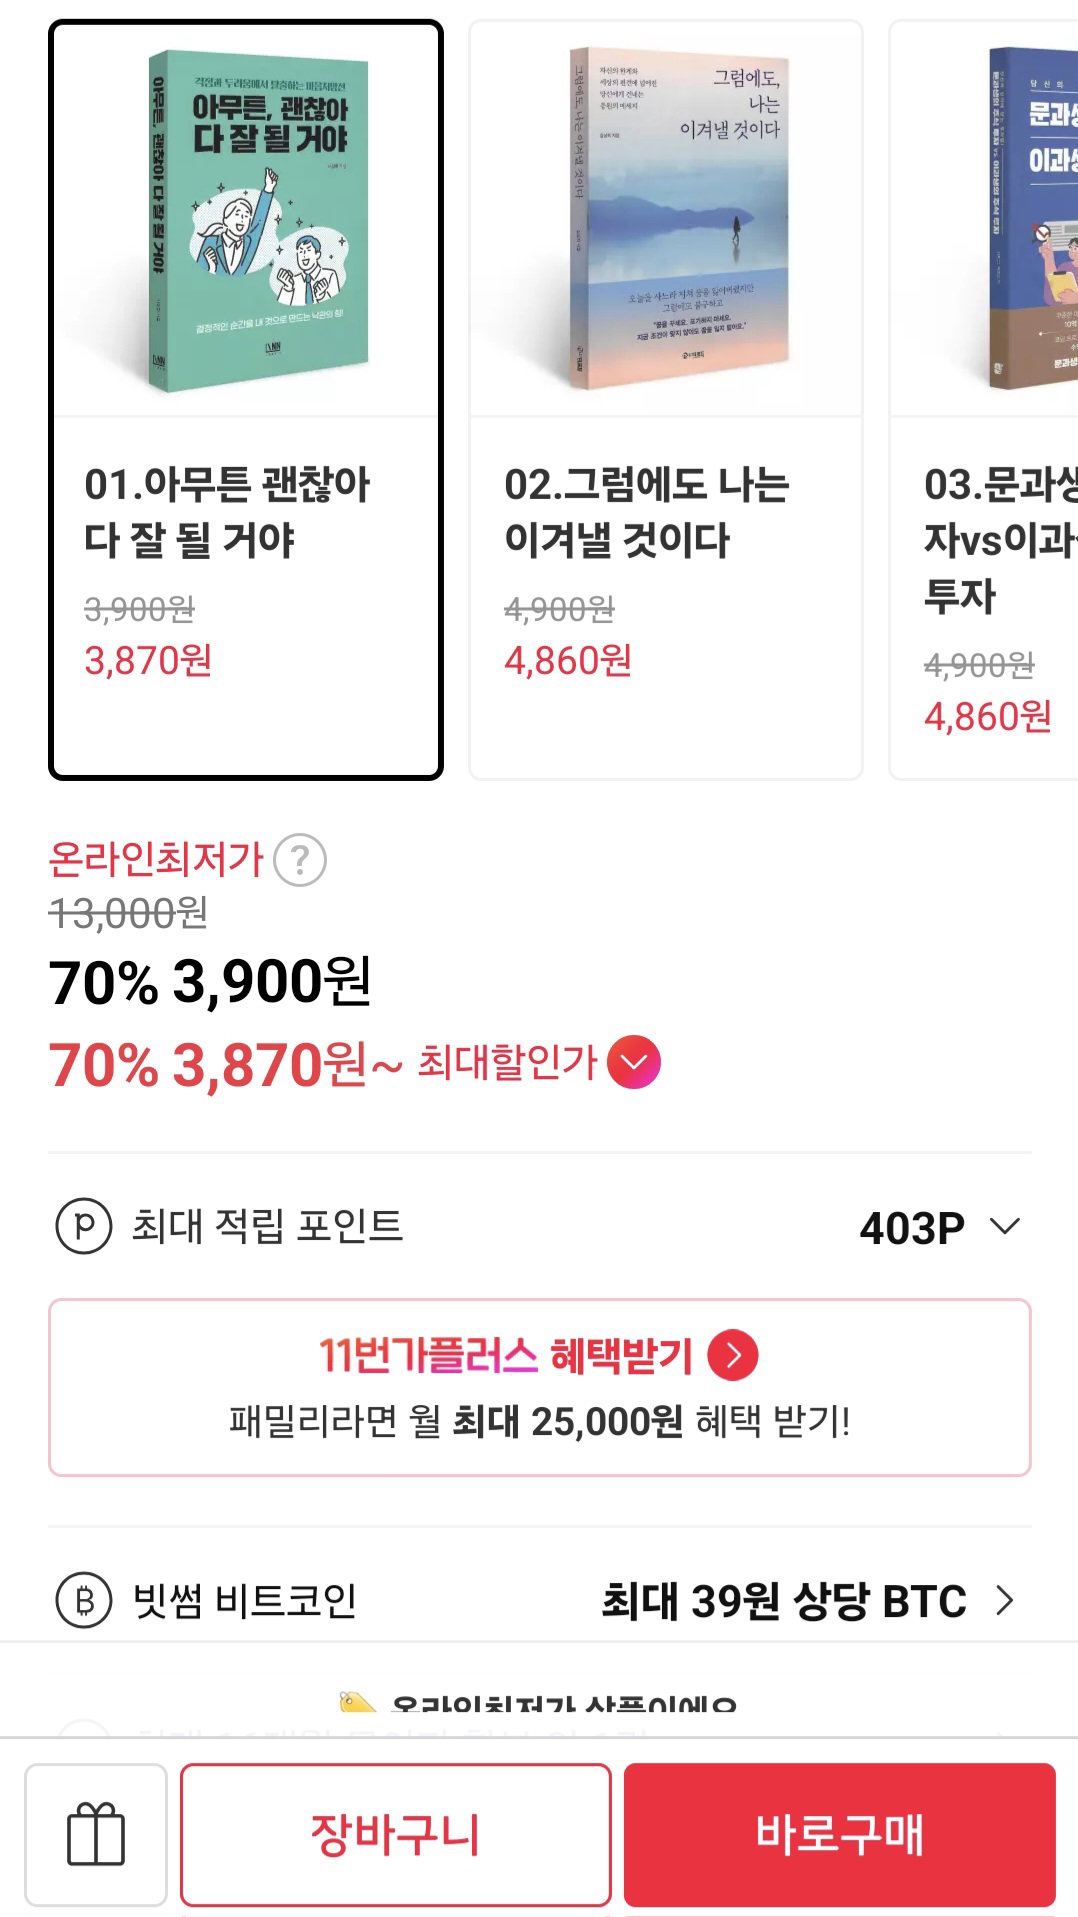Open the 그럼에도 나는 이겨낼 것이다 cover image
1078x1917 pixels.
[x=680, y=218]
